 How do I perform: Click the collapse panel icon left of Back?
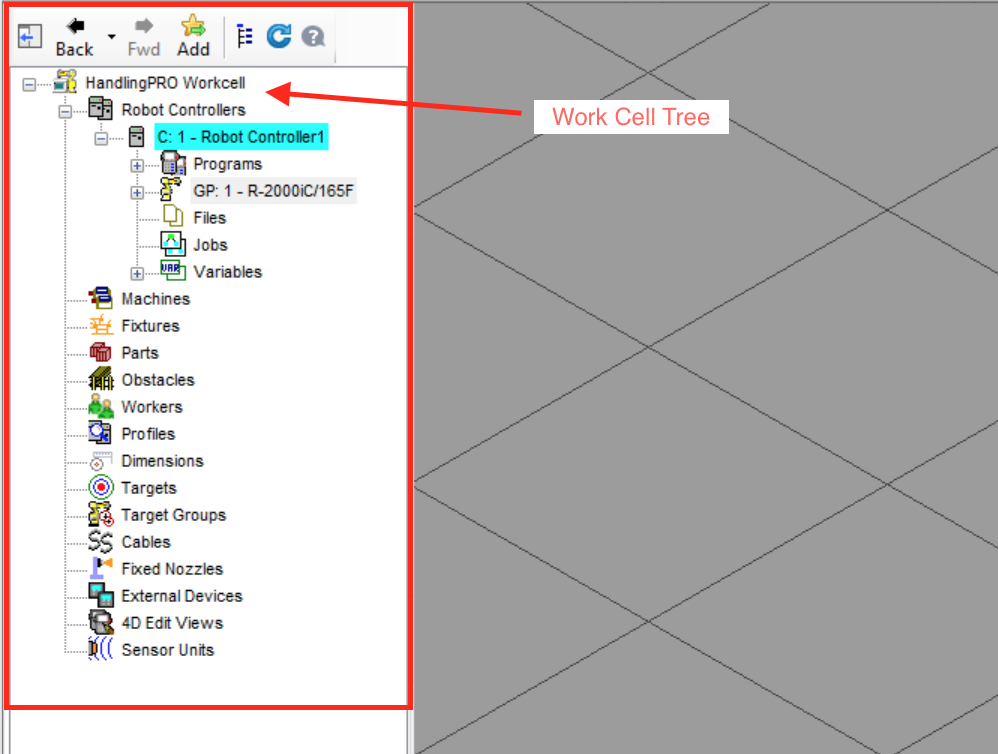[29, 36]
